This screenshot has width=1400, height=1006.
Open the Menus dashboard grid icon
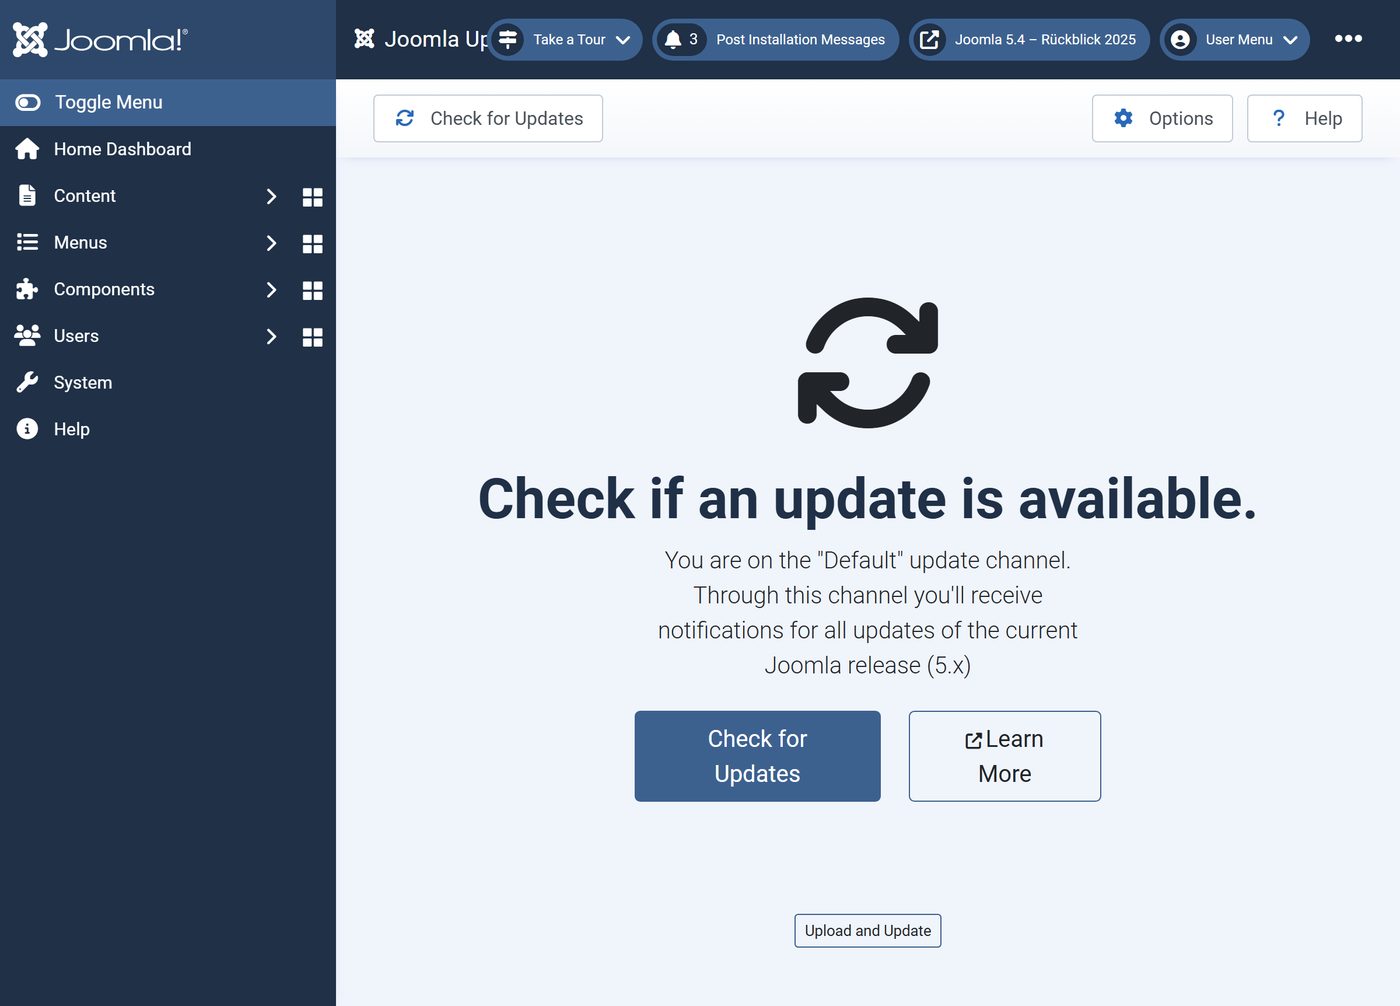tap(312, 244)
